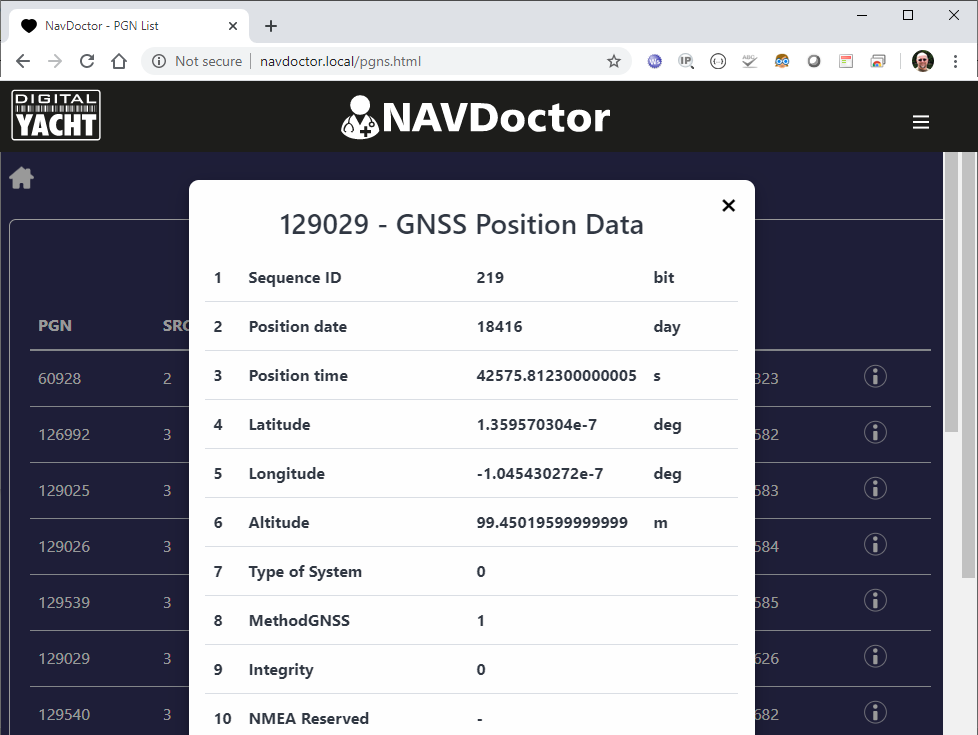Open the NavDoctor hamburger navigation menu
The height and width of the screenshot is (735, 978).
tap(920, 121)
